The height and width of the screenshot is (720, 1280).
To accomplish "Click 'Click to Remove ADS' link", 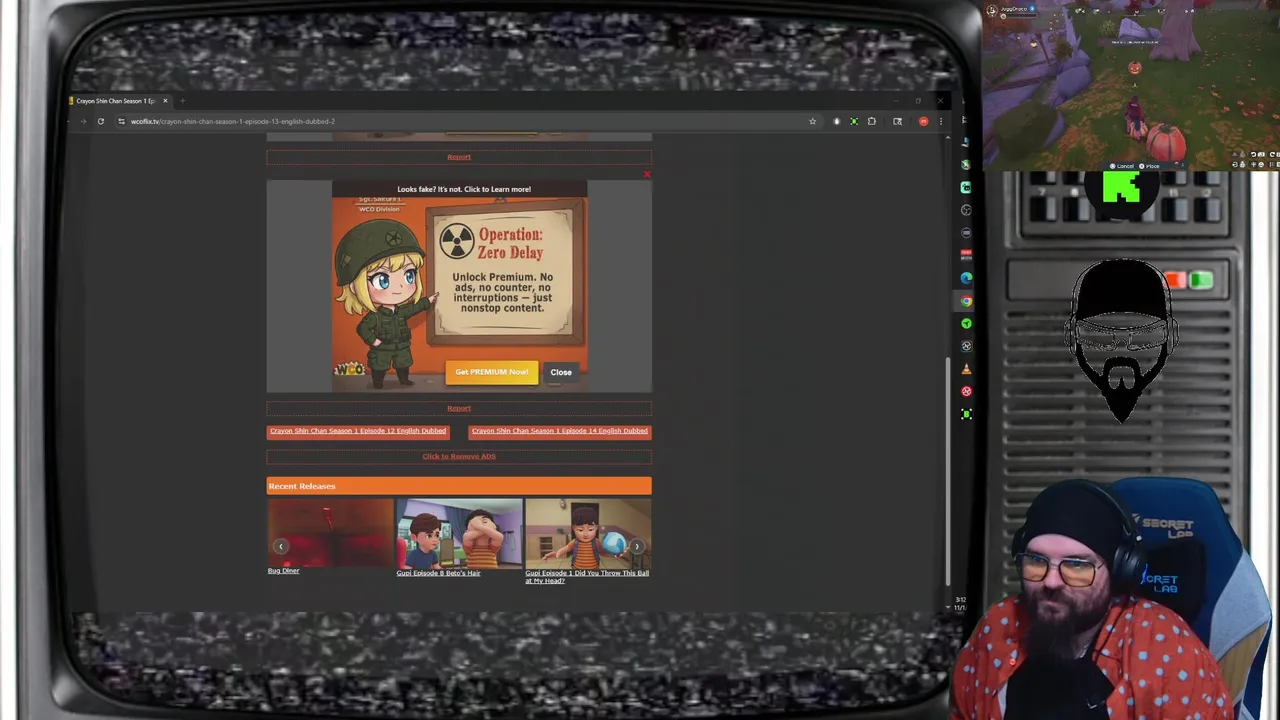I will point(459,456).
